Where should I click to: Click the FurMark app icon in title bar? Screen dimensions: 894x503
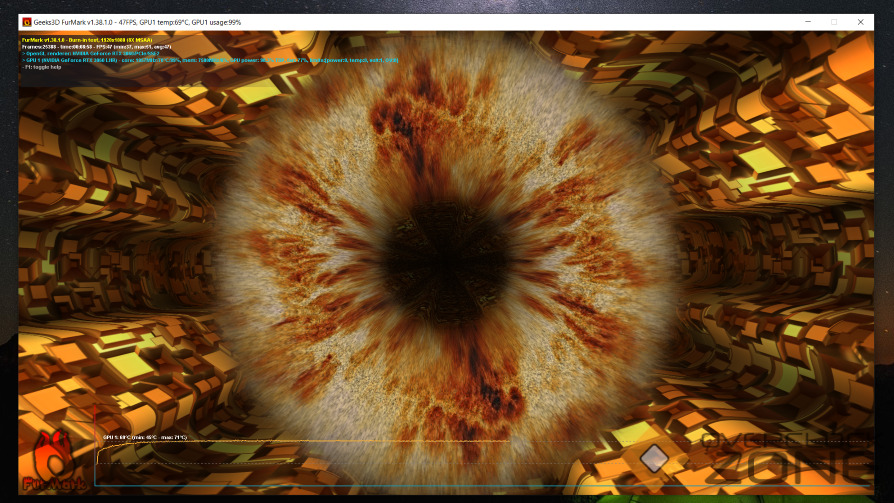27,22
